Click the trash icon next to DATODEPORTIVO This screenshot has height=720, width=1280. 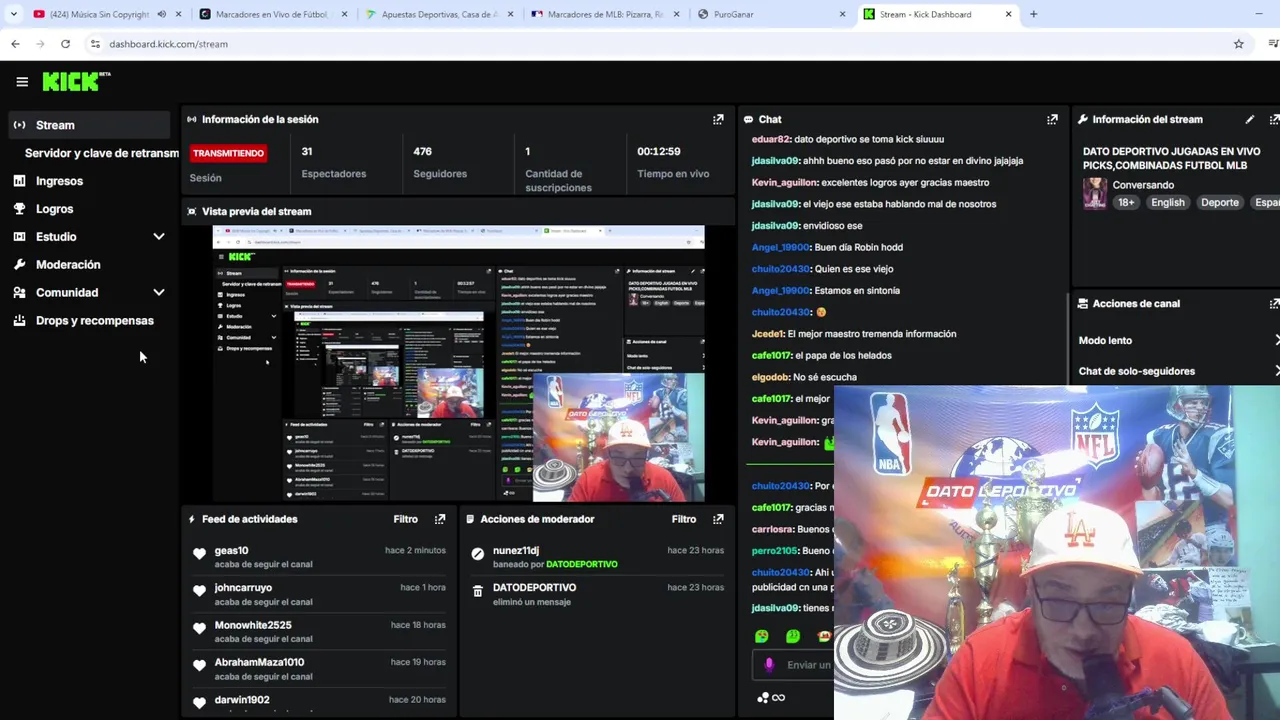pos(477,592)
